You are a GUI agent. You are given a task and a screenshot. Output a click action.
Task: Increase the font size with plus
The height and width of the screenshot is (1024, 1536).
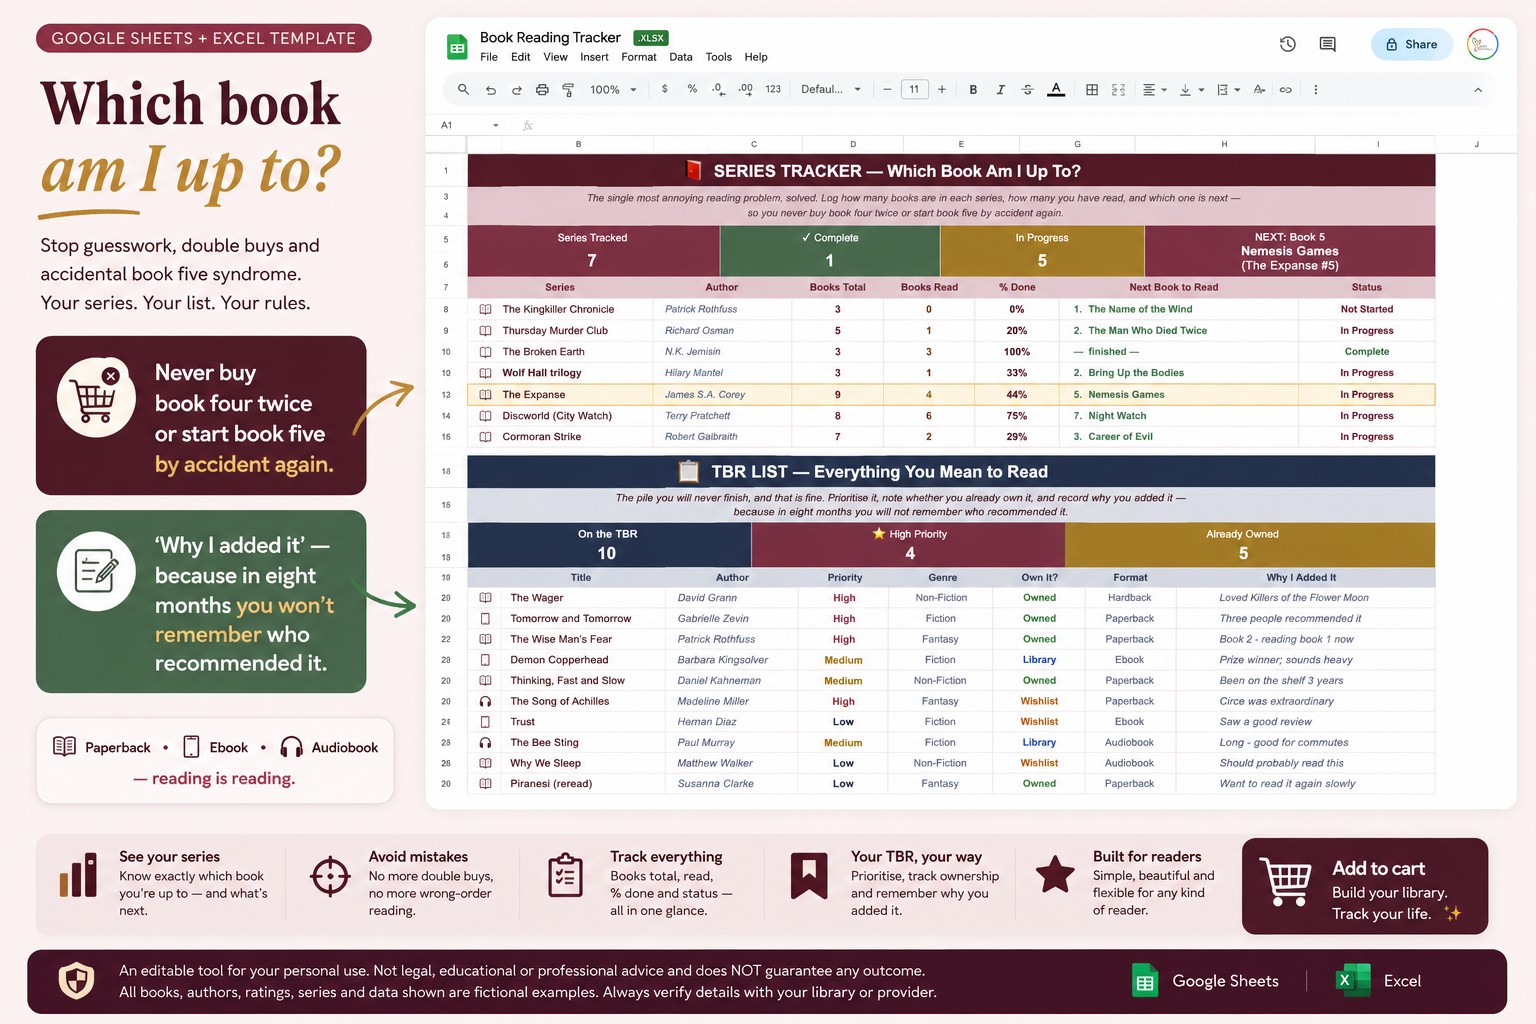pos(942,89)
